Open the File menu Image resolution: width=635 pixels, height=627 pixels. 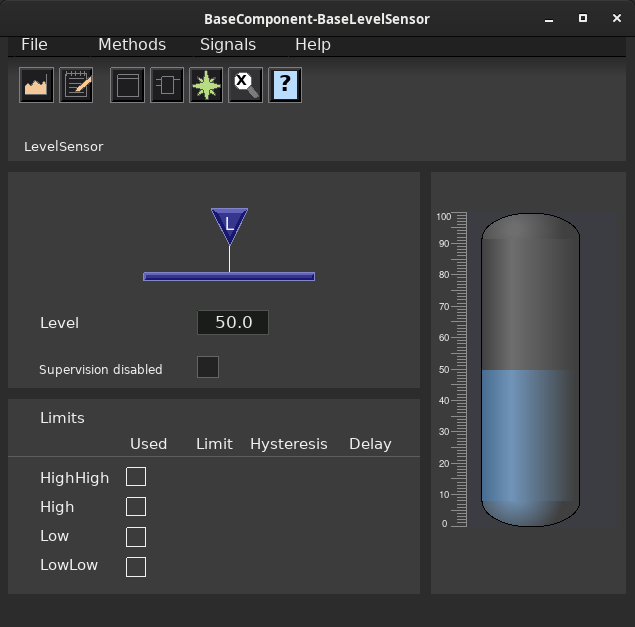click(x=34, y=45)
